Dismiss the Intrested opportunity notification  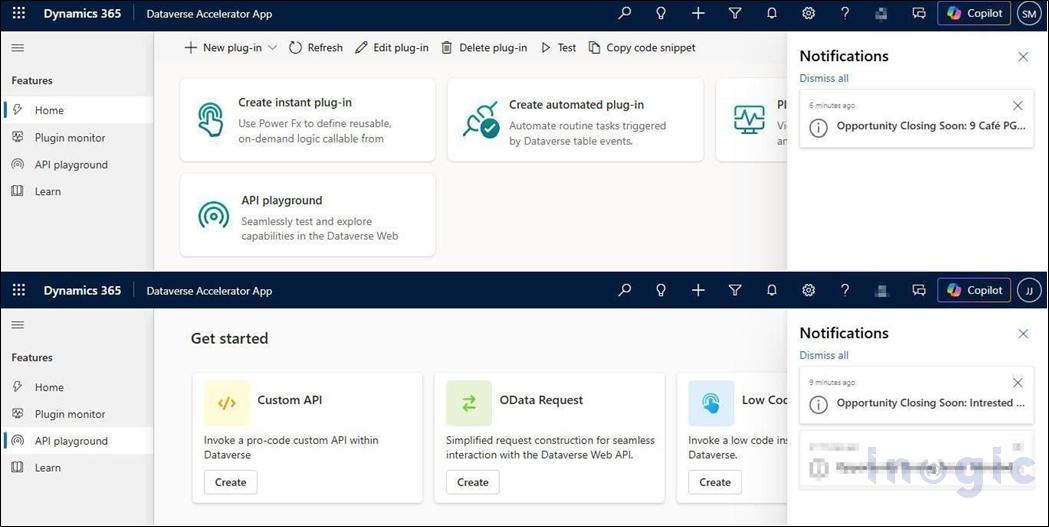tap(1018, 383)
